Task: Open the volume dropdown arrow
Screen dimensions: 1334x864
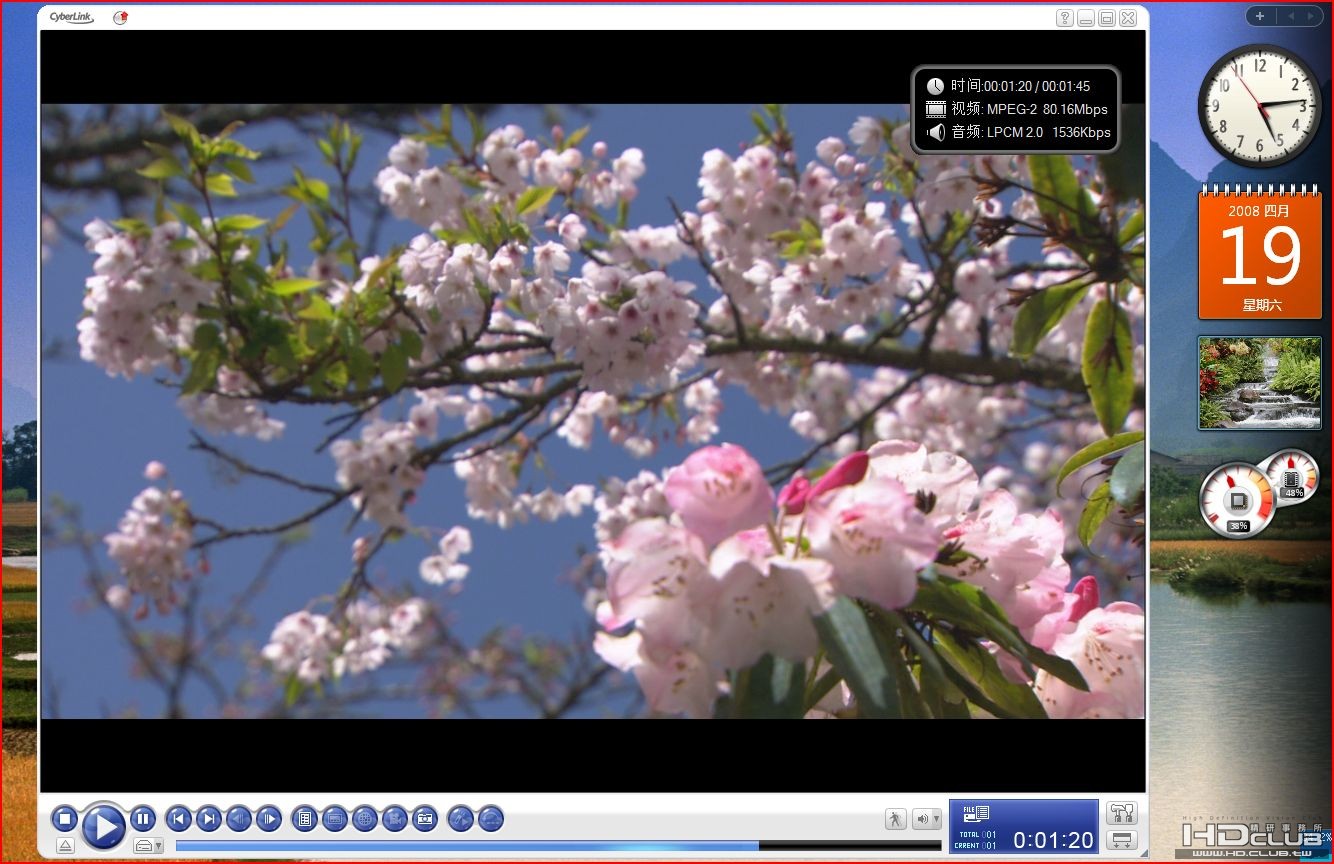Action: click(x=936, y=819)
